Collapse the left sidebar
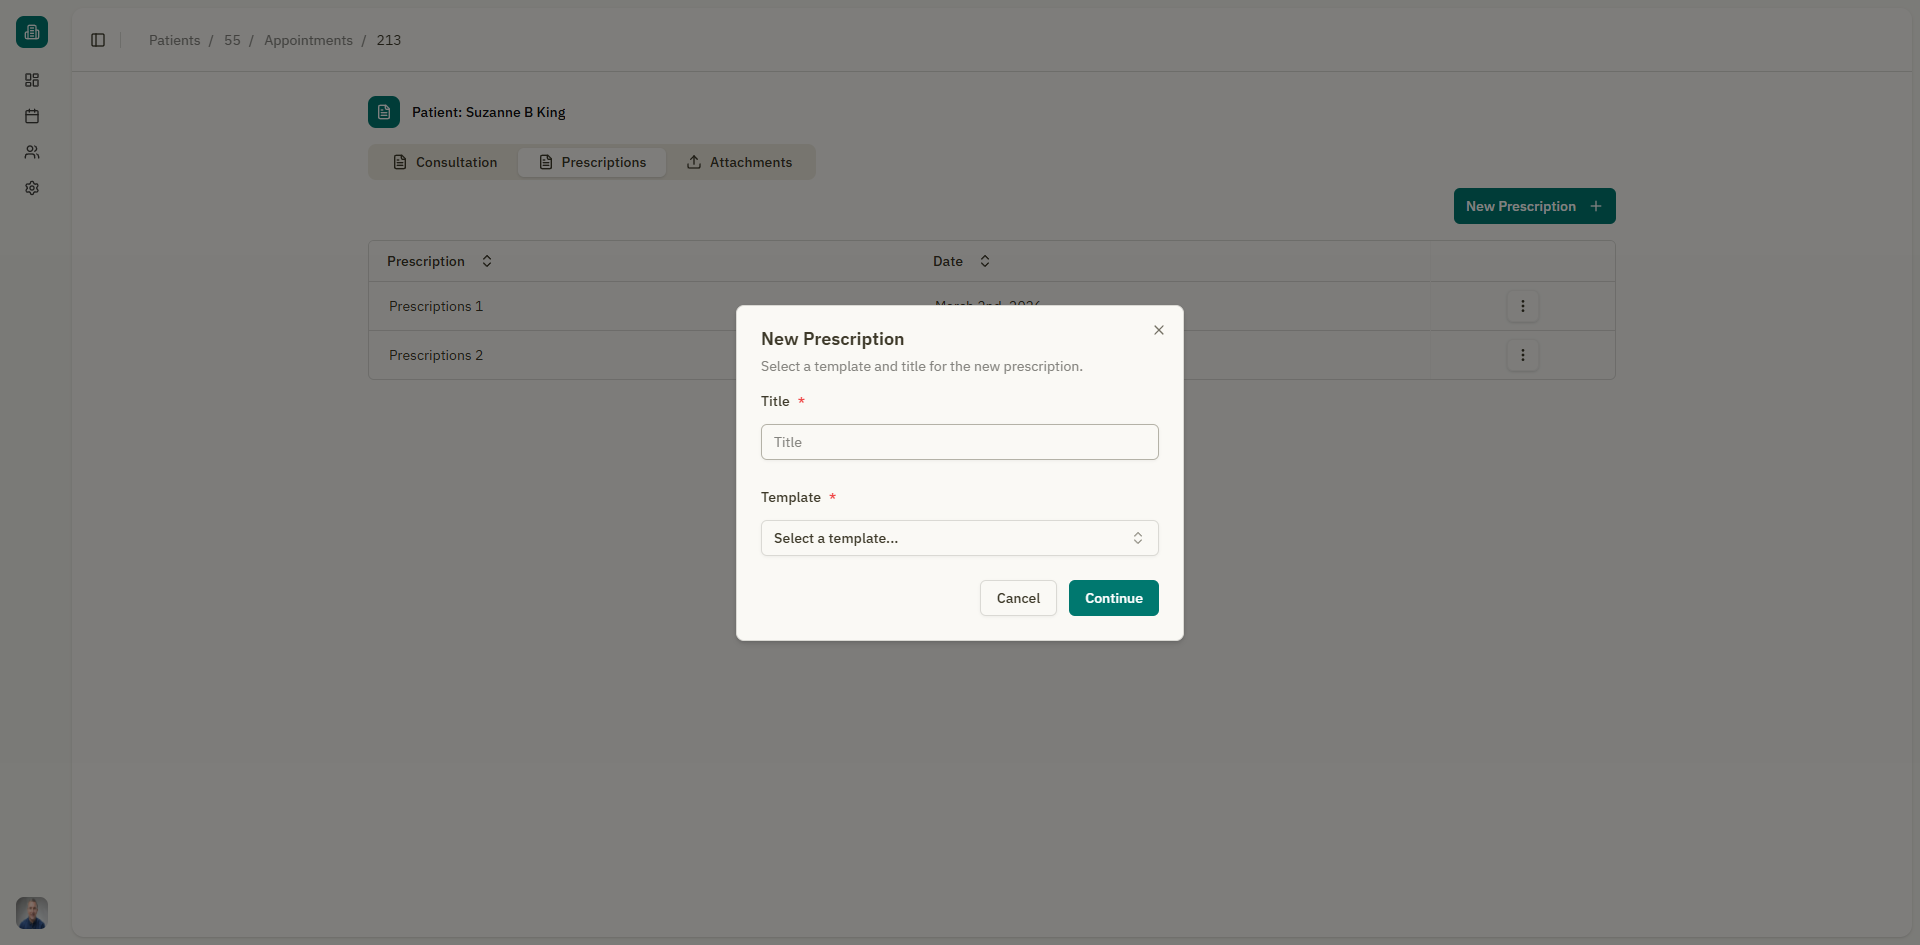The height and width of the screenshot is (945, 1920). coord(97,40)
